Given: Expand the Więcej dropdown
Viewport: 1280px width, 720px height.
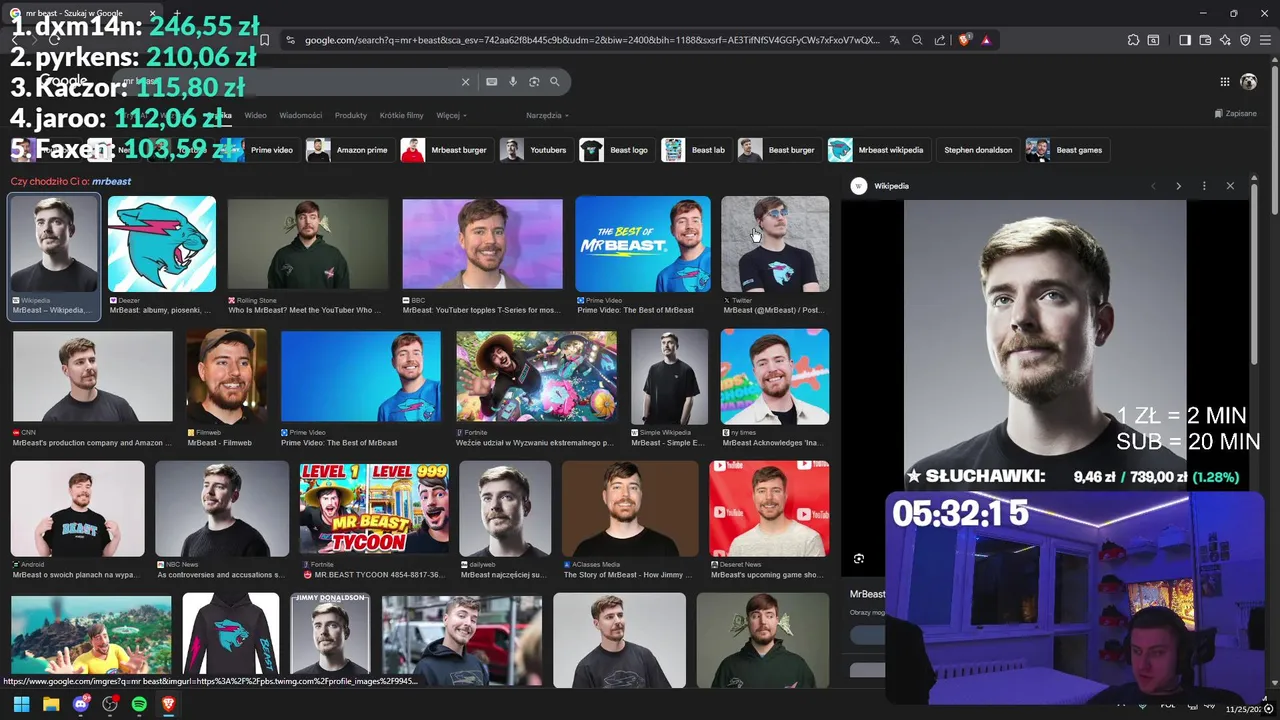Looking at the screenshot, I should [x=451, y=115].
